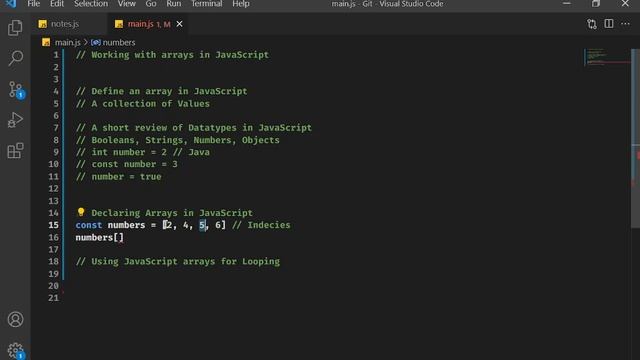Open the Edit menu

tap(57, 4)
